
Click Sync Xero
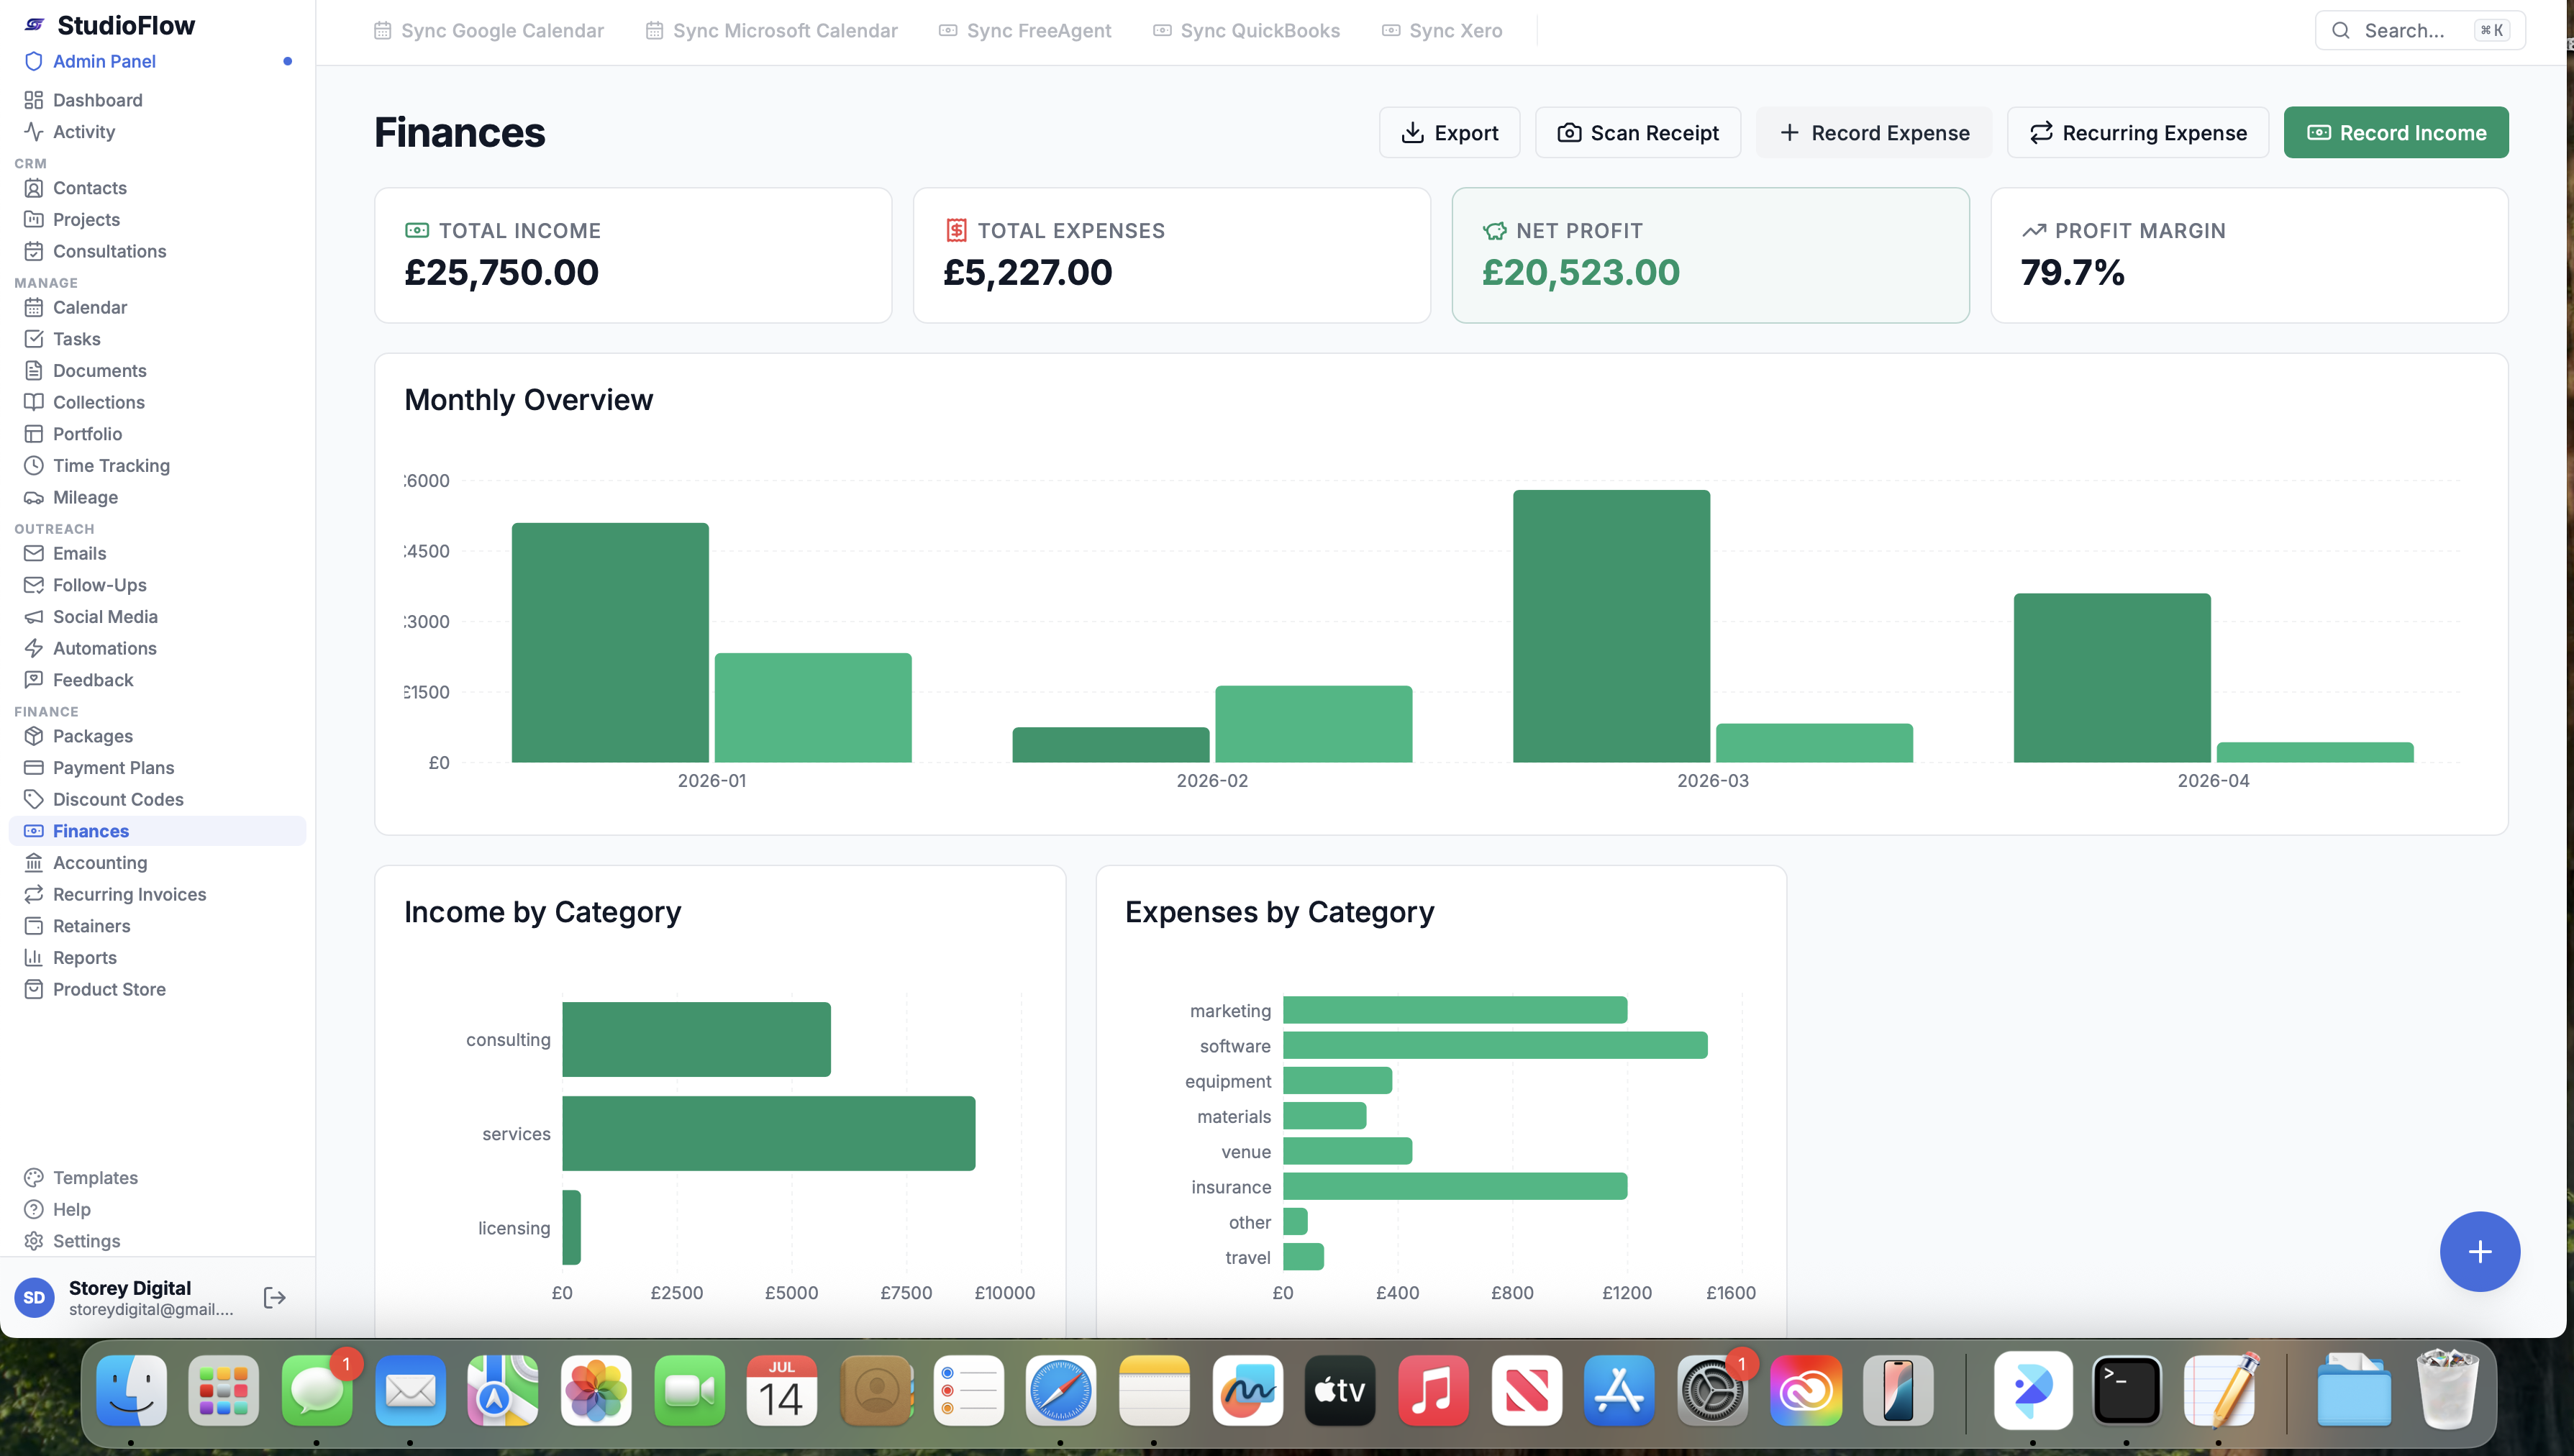1442,31
